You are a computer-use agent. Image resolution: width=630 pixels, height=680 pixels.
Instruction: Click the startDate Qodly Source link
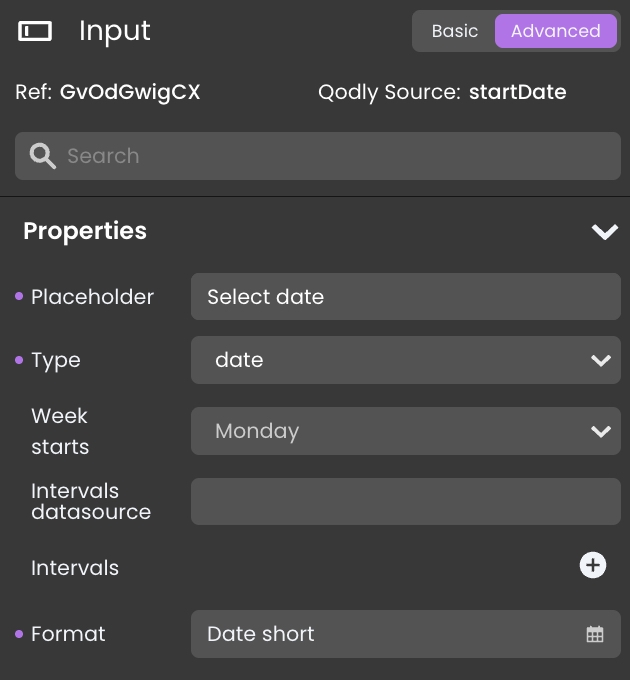517,92
